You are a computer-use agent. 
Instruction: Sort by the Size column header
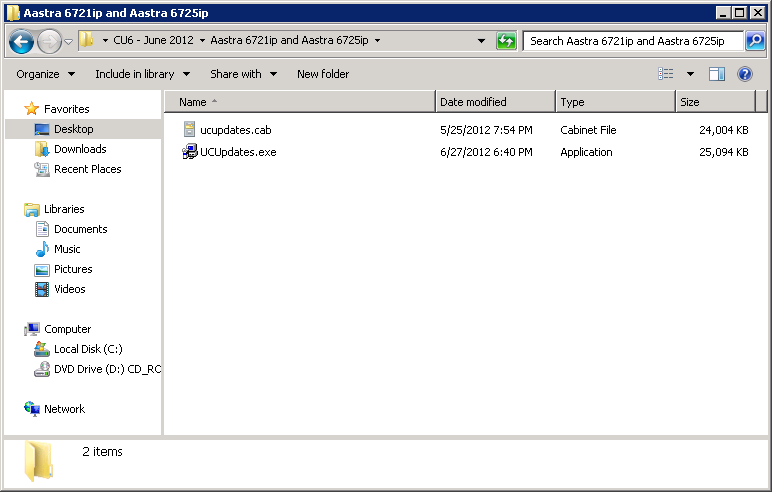pyautogui.click(x=715, y=102)
